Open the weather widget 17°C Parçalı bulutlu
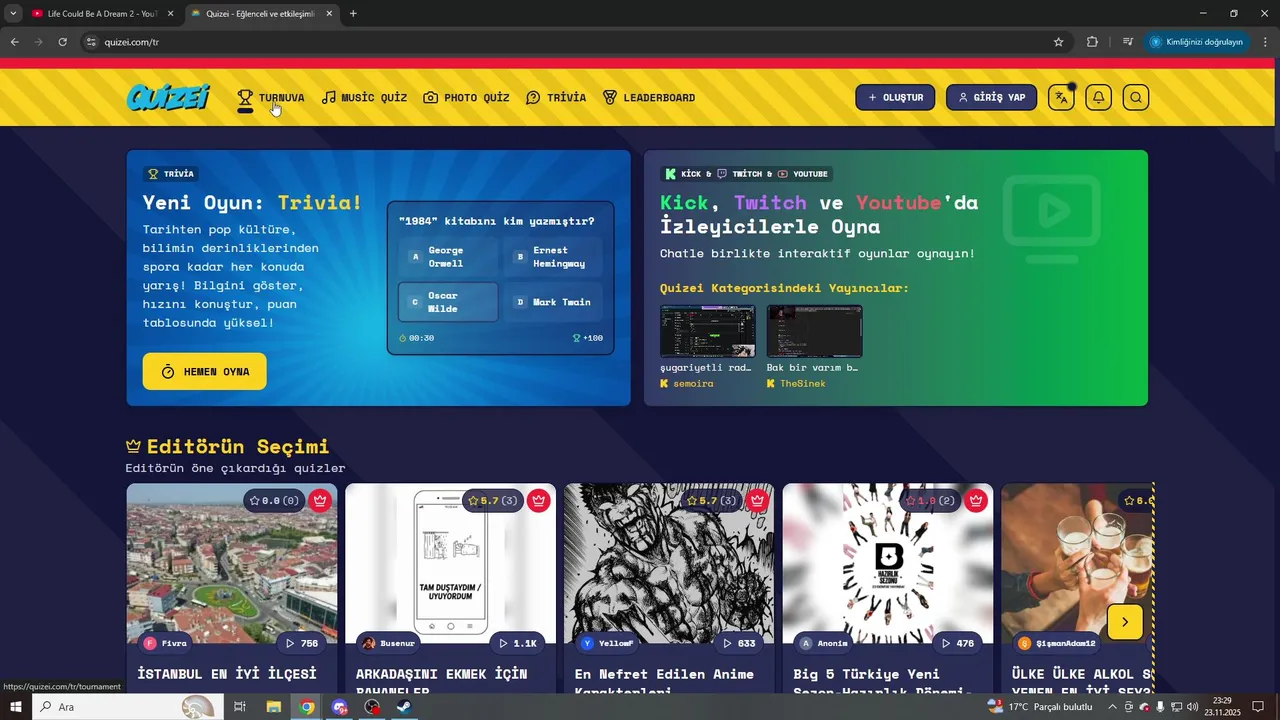 1040,707
